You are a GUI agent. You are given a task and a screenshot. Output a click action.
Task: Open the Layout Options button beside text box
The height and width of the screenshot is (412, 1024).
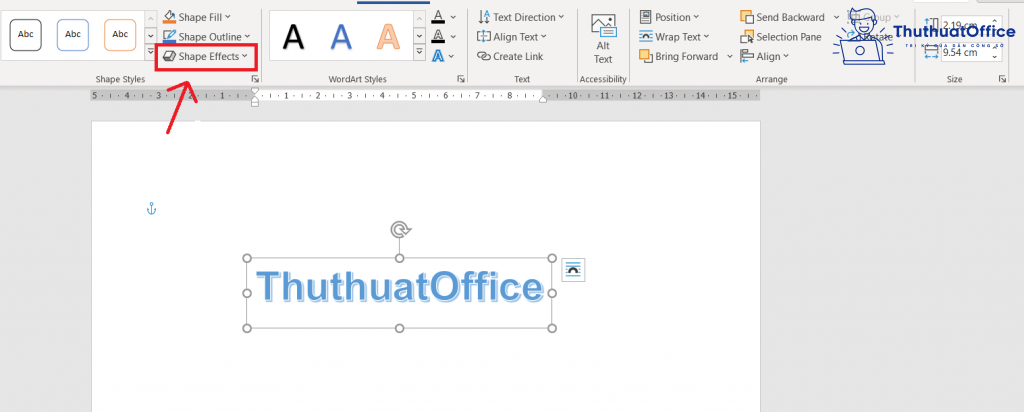573,270
